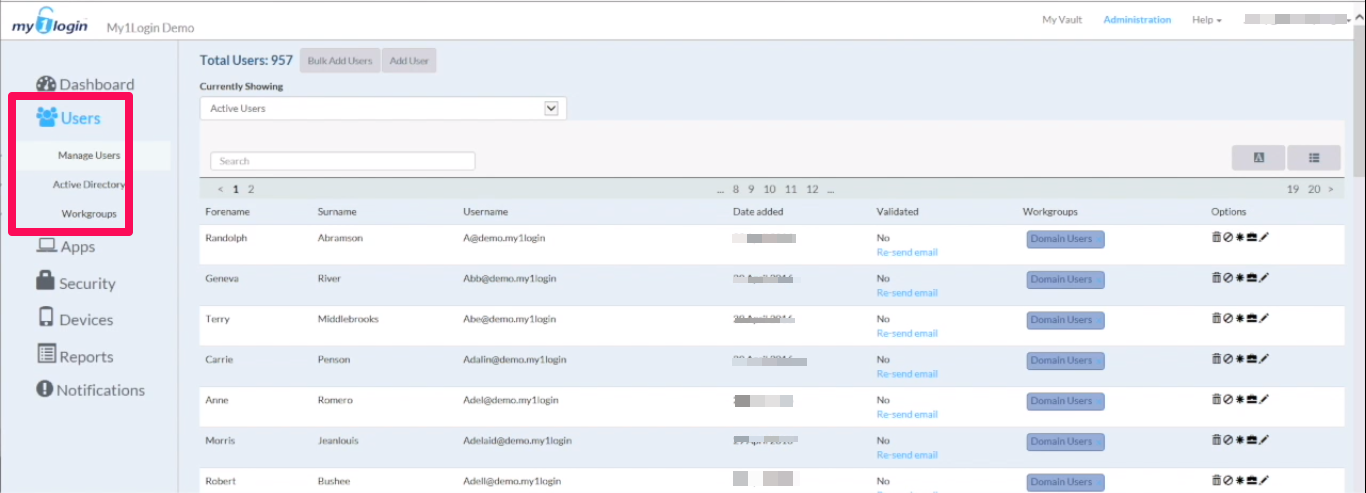1366x493 pixels.
Task: Go to My Vault in top navigation
Action: point(1062,20)
